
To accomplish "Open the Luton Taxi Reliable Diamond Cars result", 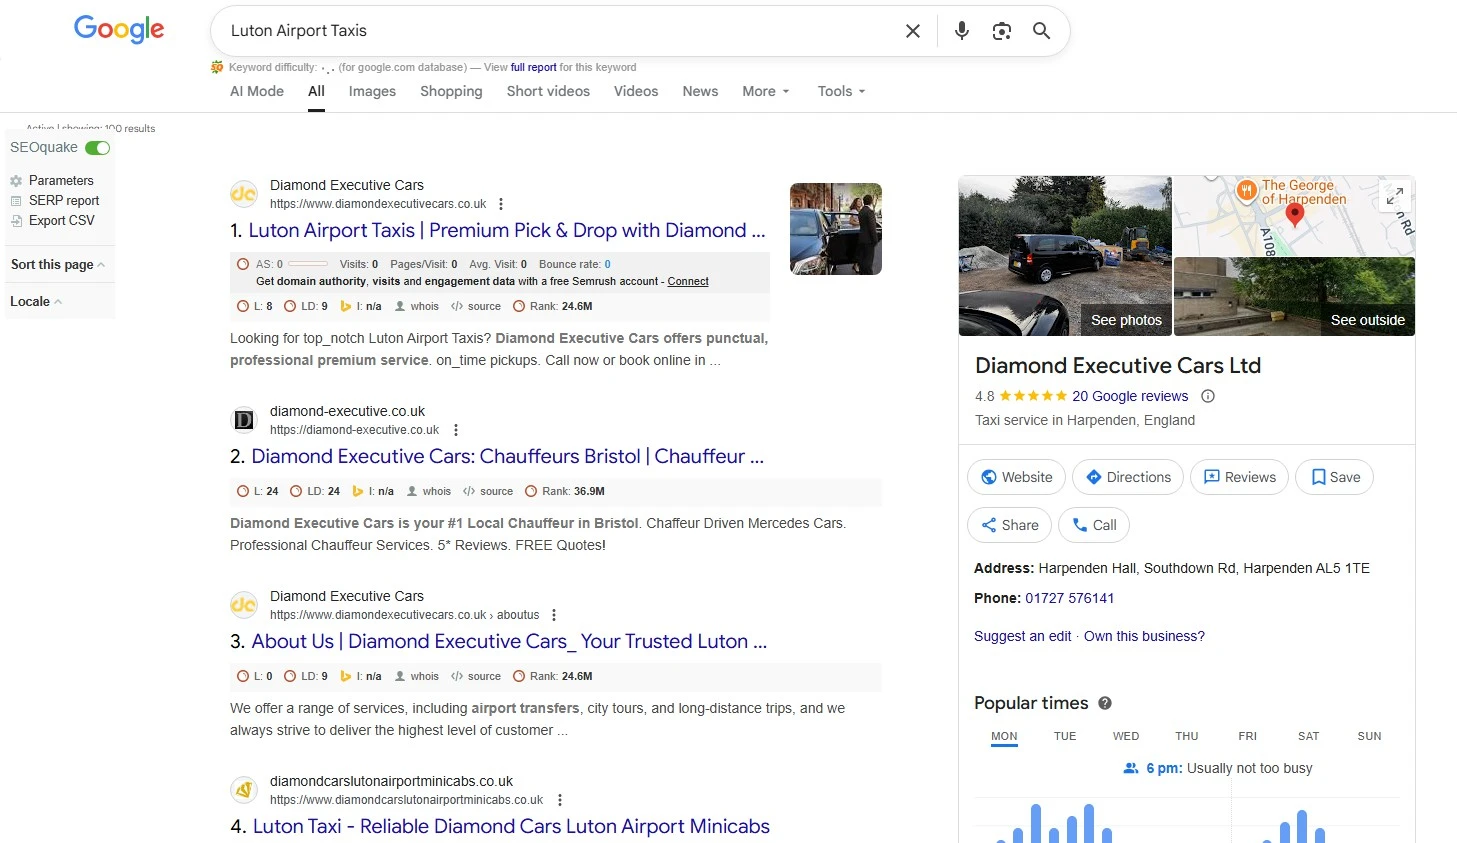I will 511,826.
